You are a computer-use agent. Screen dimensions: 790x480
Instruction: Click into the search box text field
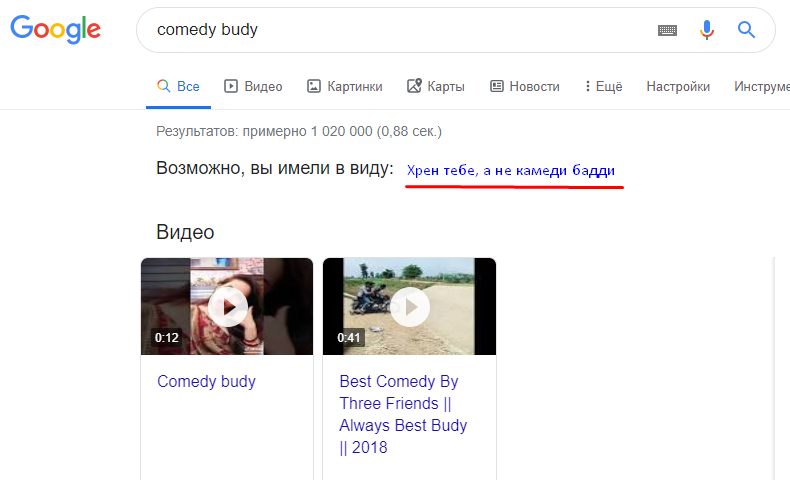pos(400,30)
